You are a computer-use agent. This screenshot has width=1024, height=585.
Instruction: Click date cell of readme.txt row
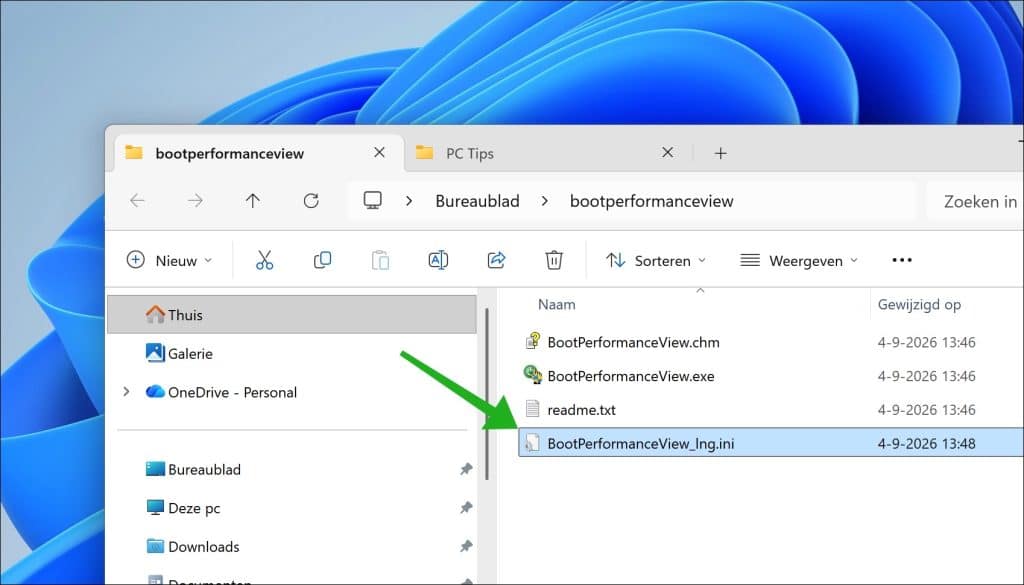click(926, 409)
